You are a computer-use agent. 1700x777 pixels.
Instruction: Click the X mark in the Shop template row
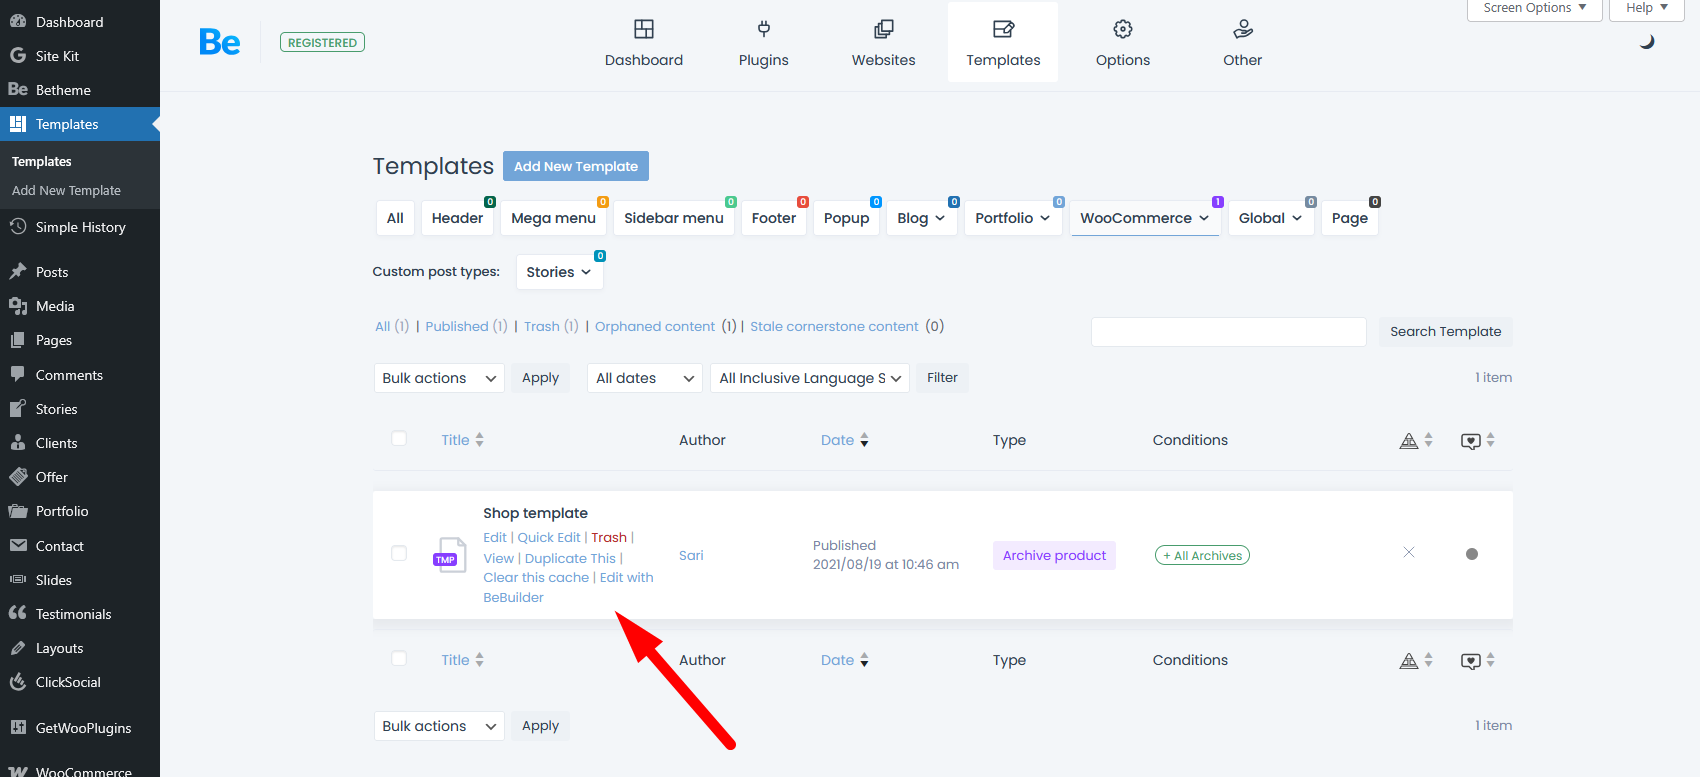[x=1408, y=552]
